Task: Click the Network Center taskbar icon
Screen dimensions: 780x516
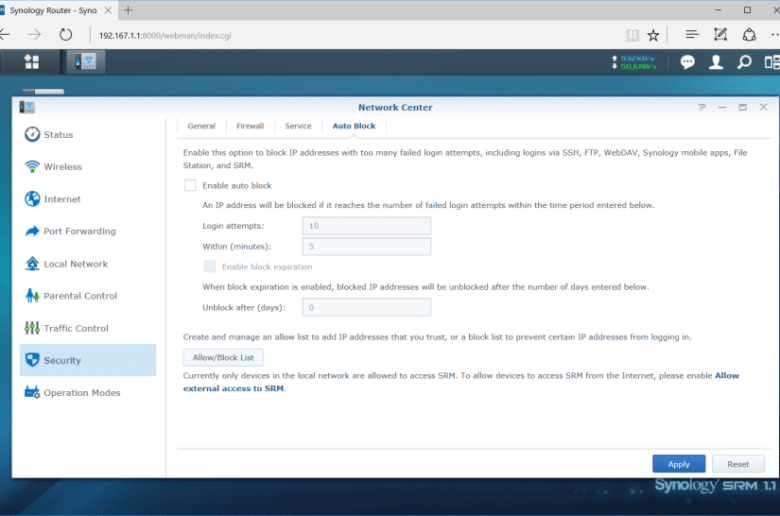Action: click(86, 62)
